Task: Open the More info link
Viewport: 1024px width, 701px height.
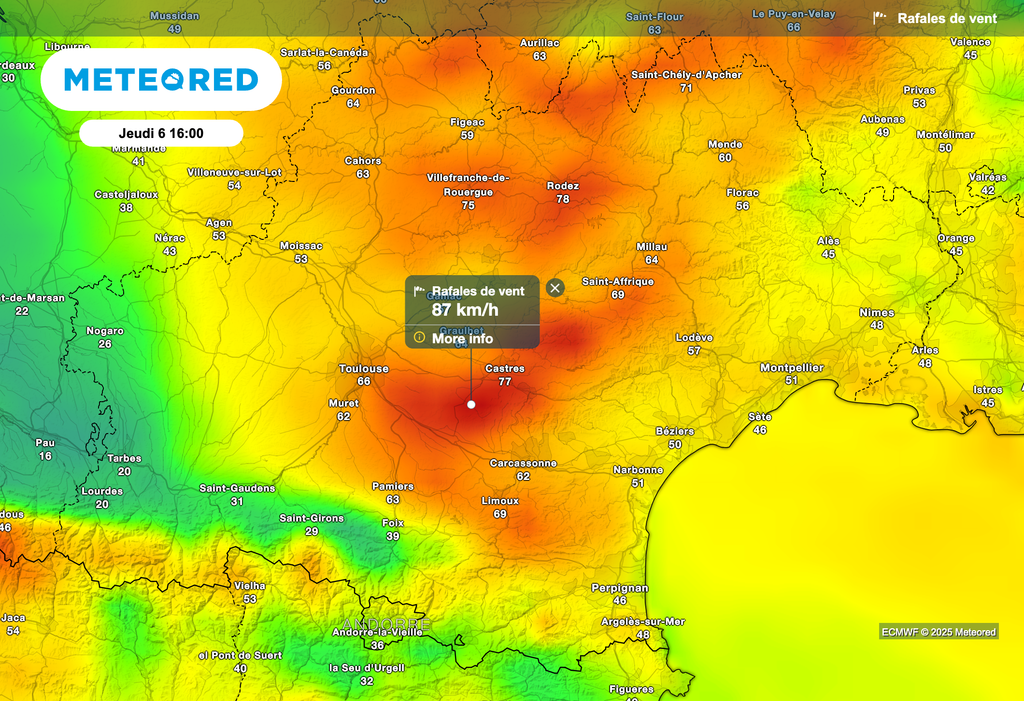Action: tap(462, 339)
